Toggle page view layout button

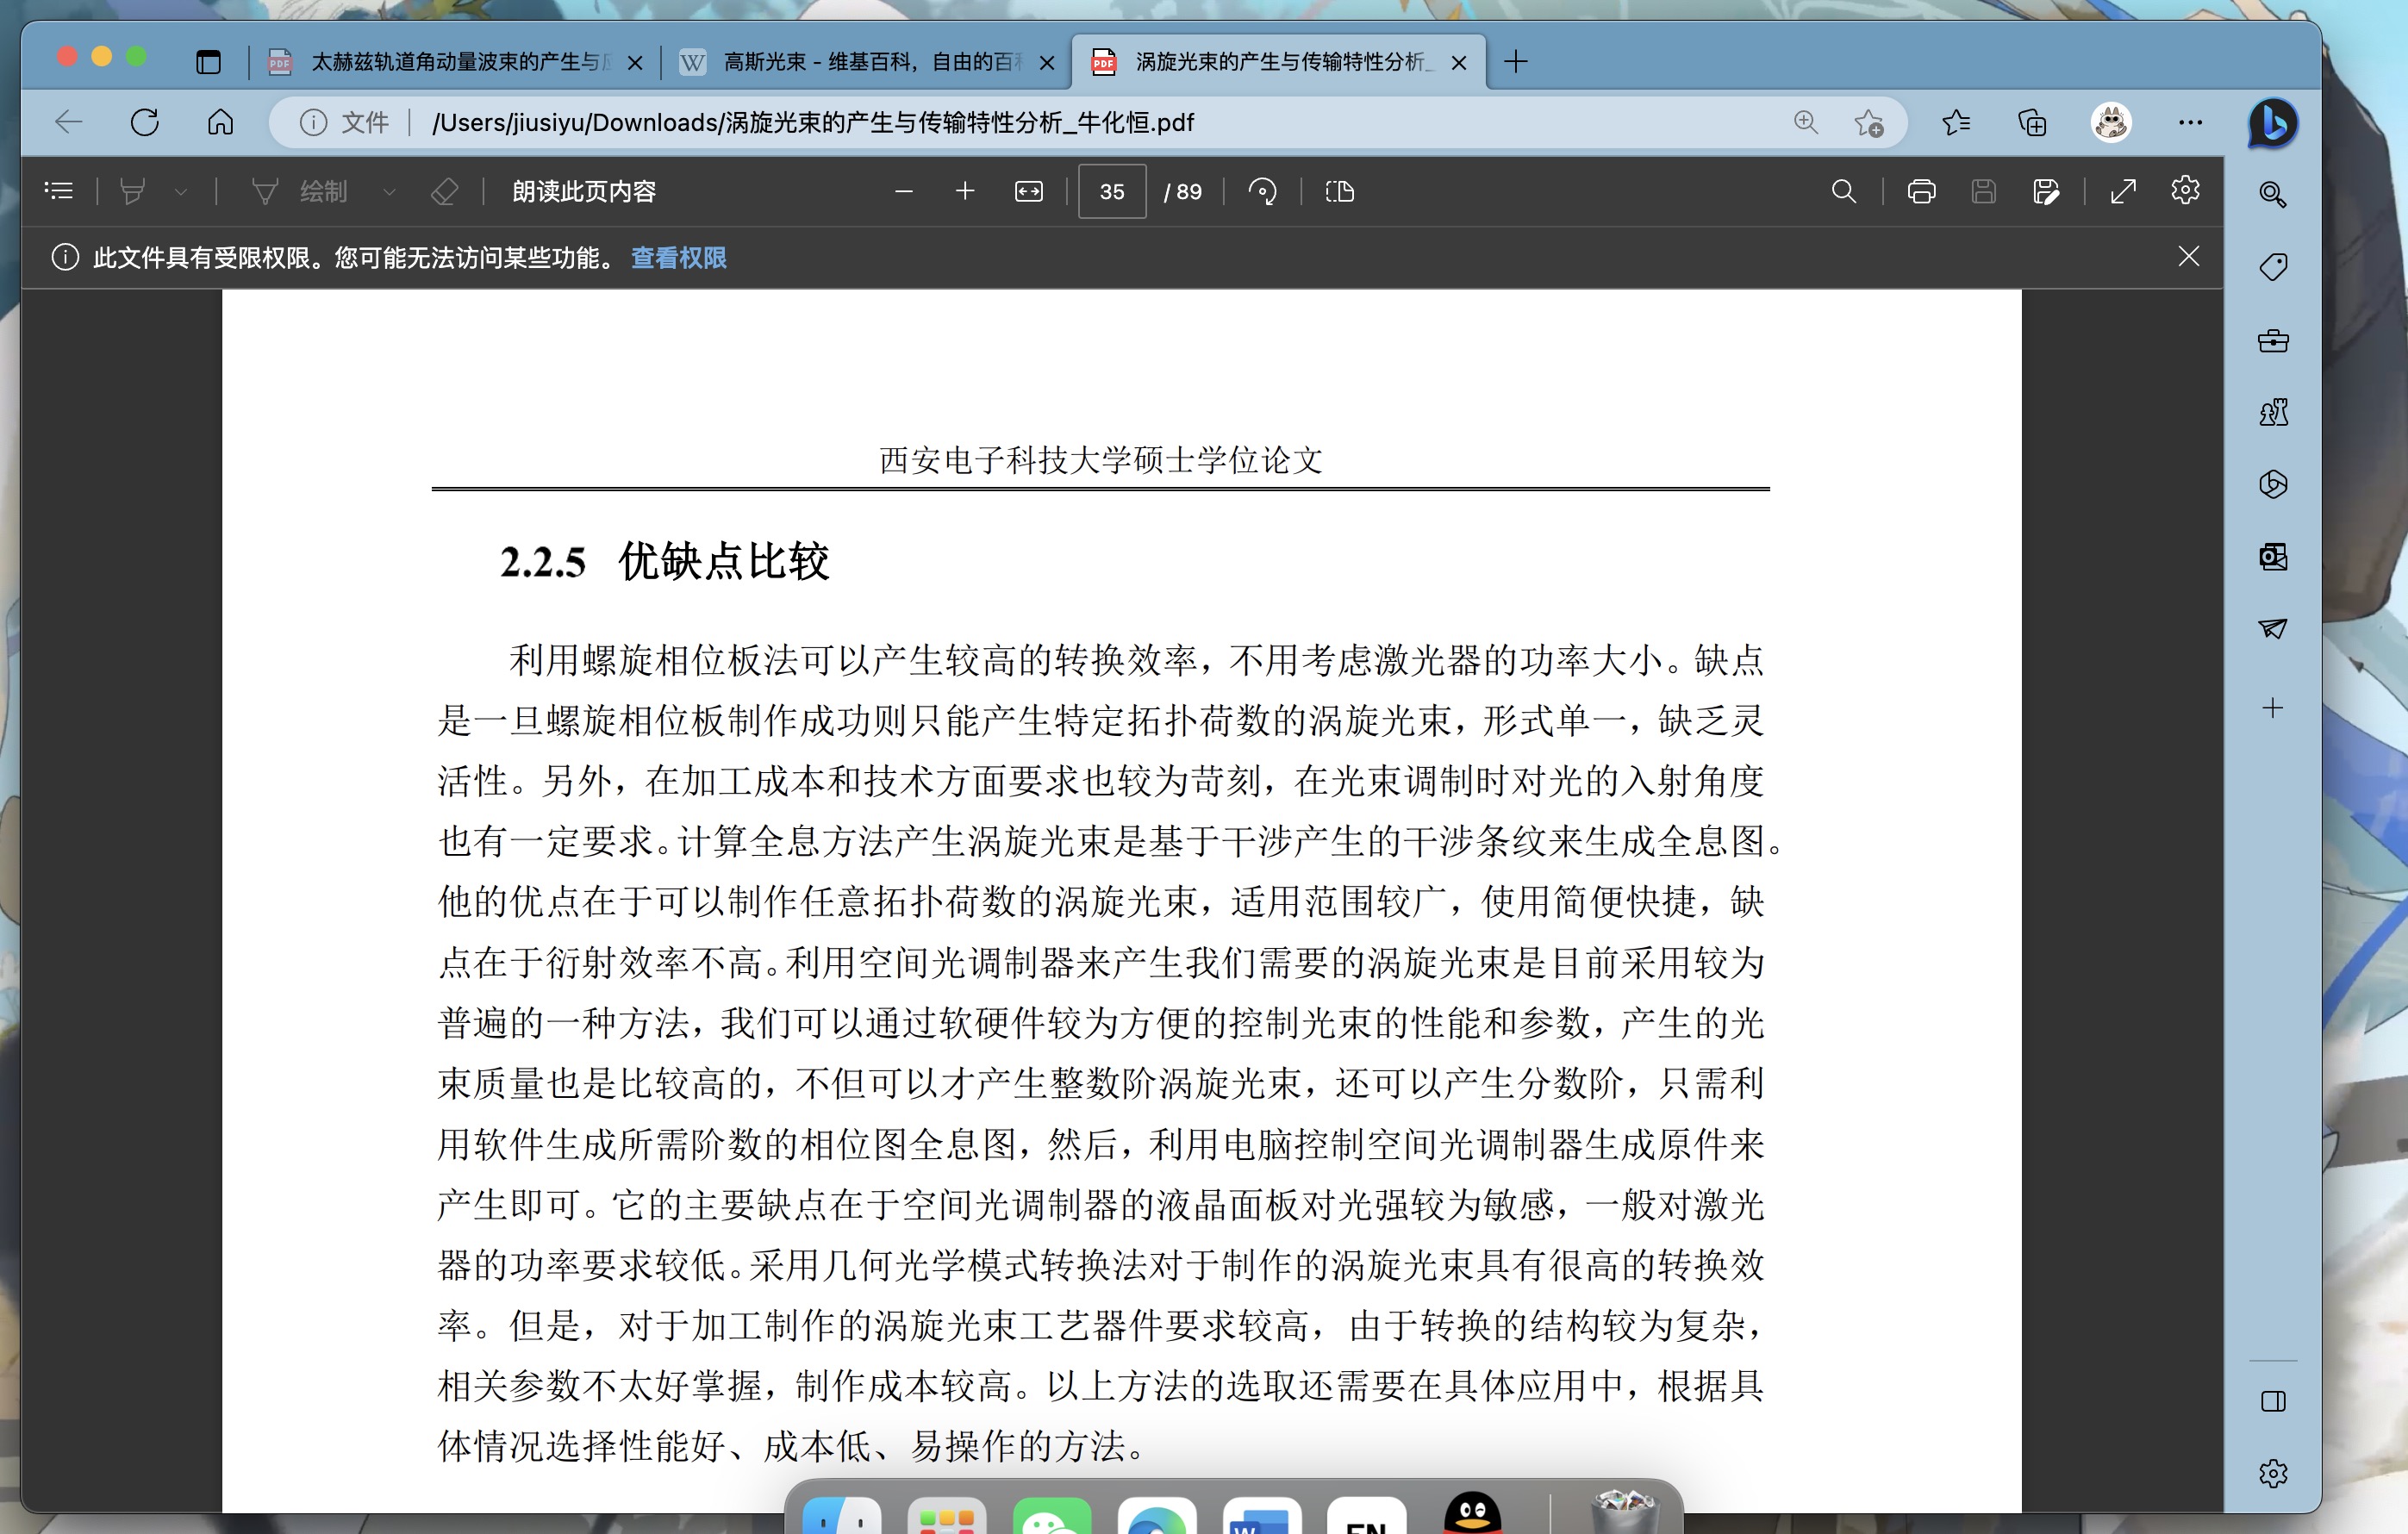point(1339,191)
